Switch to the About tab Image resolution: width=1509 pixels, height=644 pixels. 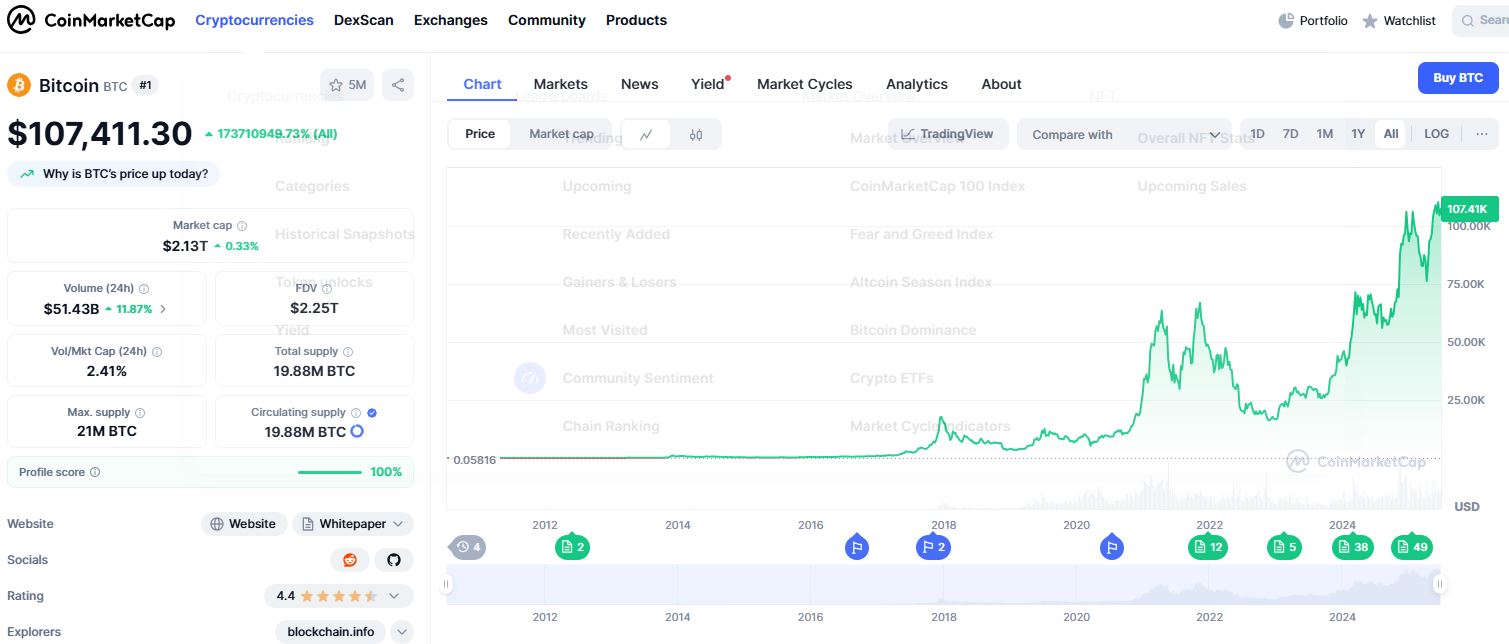[x=1001, y=84]
